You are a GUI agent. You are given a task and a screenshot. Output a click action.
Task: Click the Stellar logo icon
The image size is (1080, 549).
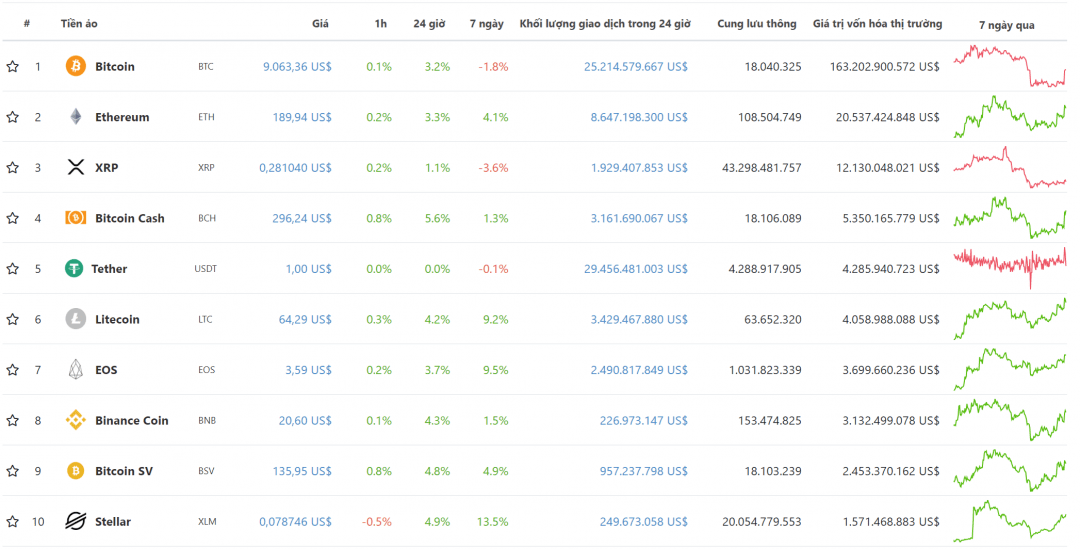pyautogui.click(x=76, y=521)
